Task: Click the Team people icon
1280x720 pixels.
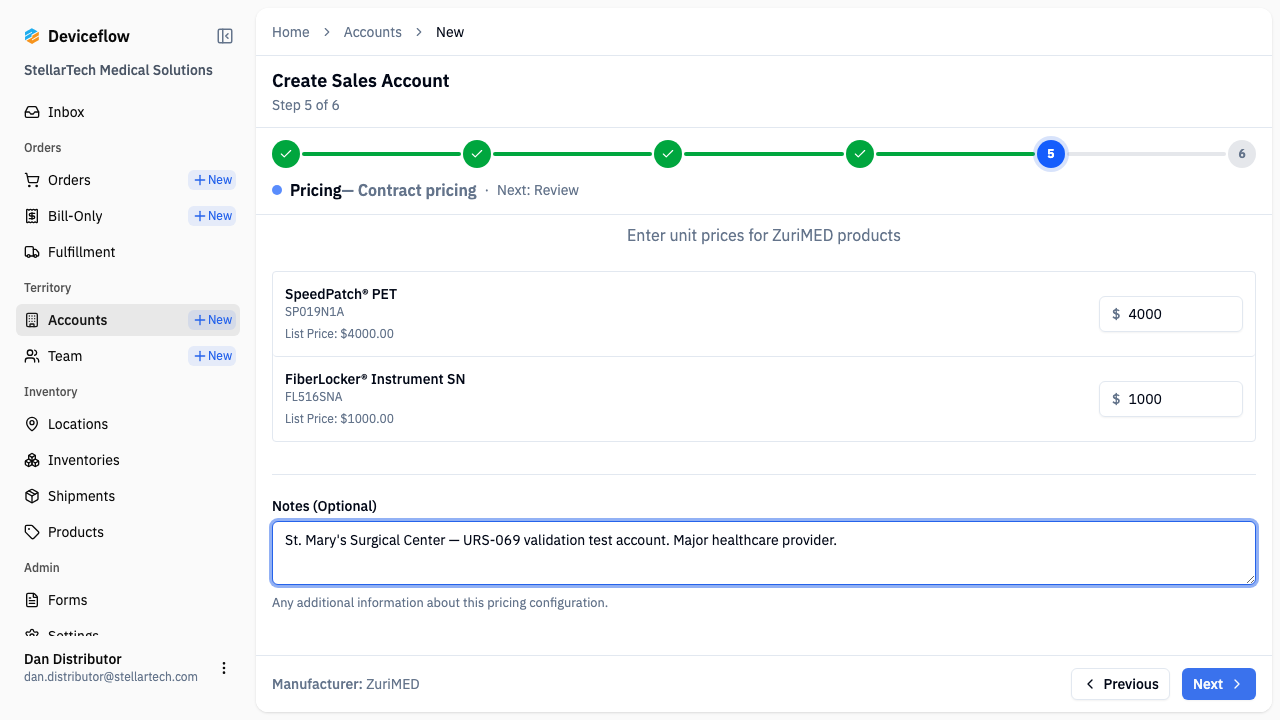Action: [x=32, y=356]
